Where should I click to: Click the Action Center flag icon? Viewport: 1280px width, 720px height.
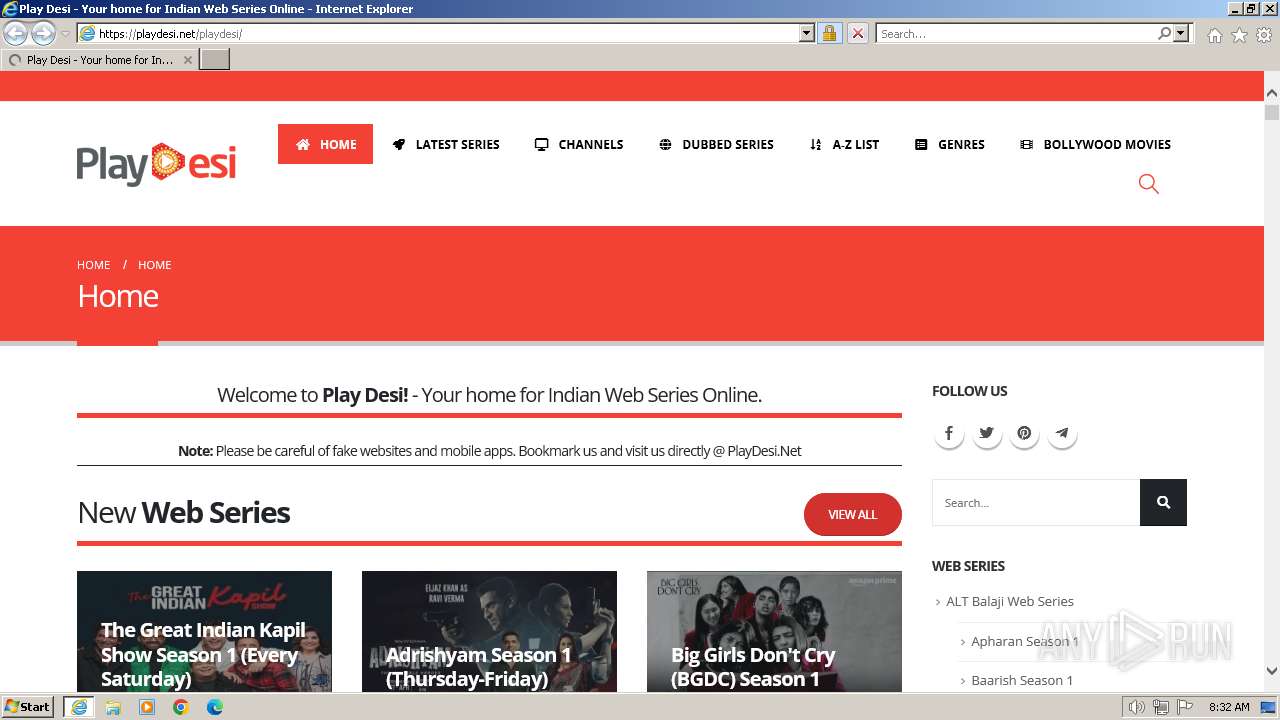[1185, 707]
